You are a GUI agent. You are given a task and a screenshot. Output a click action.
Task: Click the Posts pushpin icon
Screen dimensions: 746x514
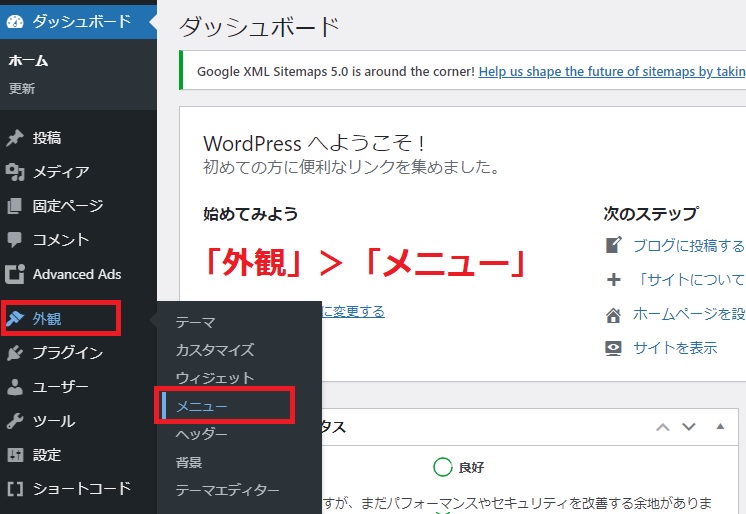coord(15,138)
